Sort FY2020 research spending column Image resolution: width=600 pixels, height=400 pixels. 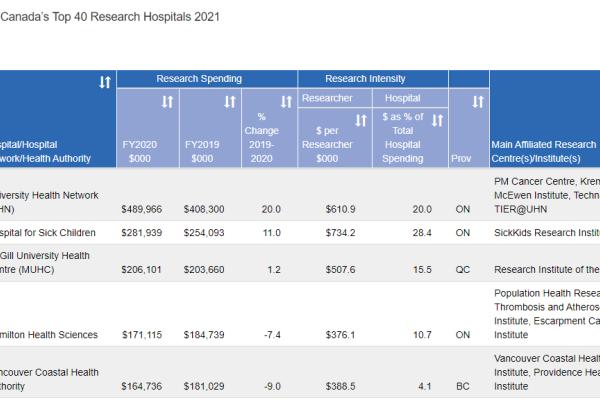coord(167,102)
